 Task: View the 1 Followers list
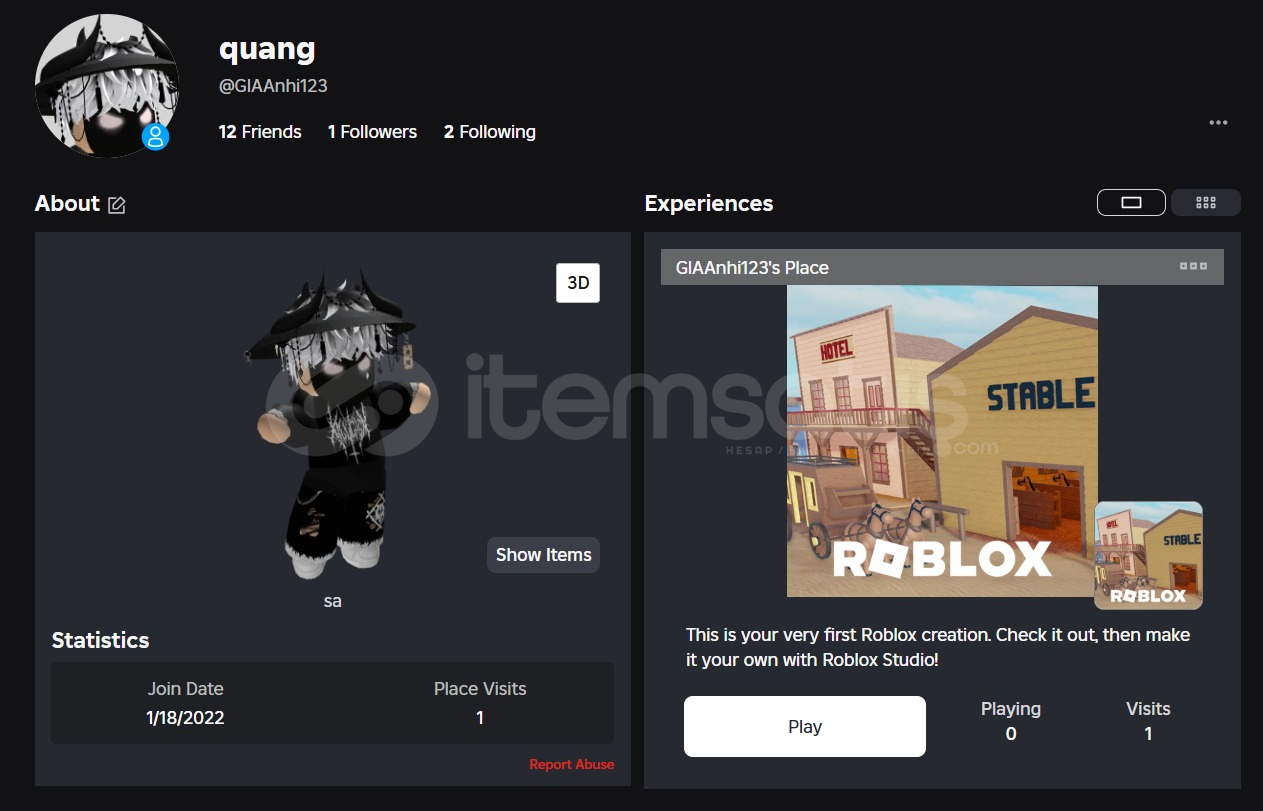[x=372, y=132]
